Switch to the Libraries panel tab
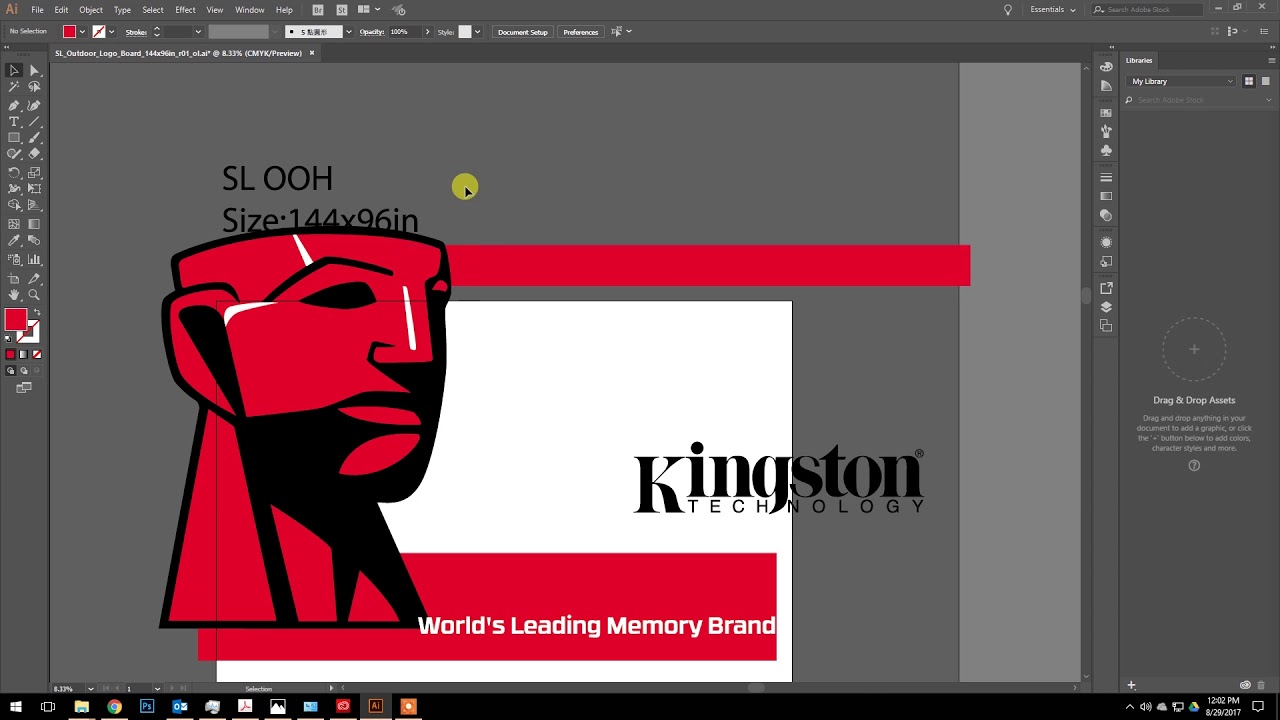The height and width of the screenshot is (720, 1280). [1139, 60]
